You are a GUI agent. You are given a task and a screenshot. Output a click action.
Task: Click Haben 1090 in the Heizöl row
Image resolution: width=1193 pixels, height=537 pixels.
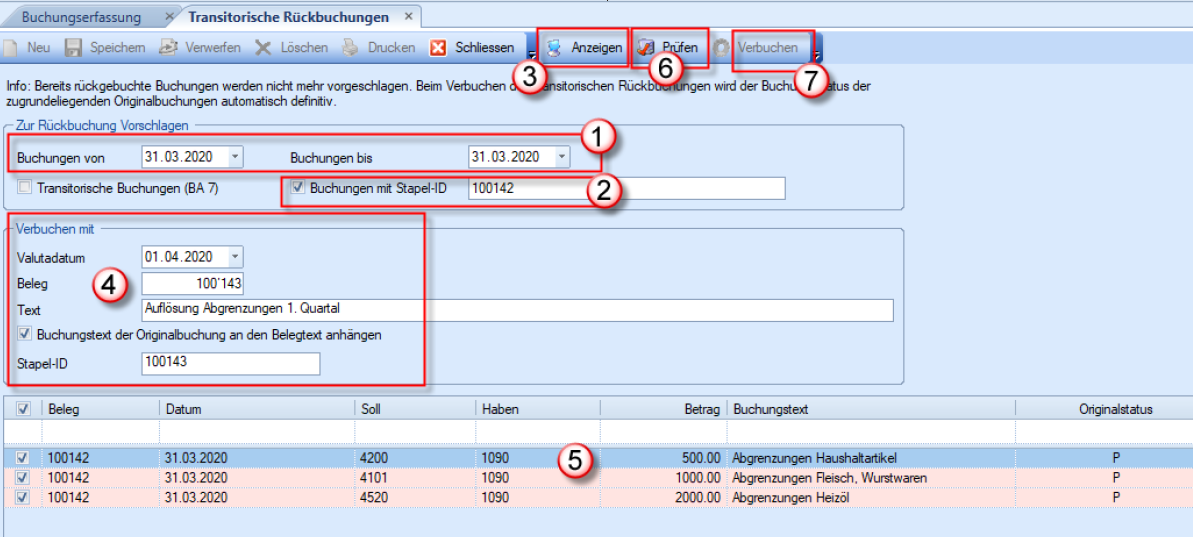click(495, 497)
